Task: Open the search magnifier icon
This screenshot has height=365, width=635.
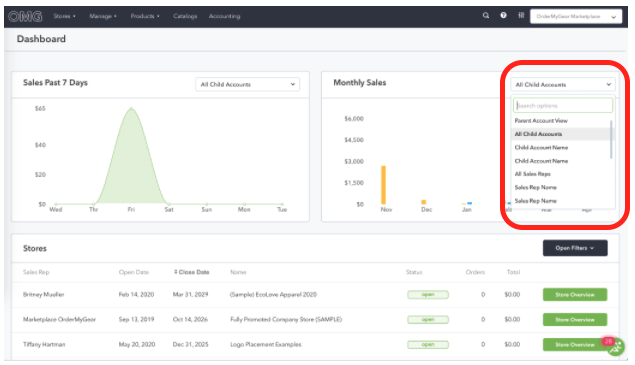Action: pos(486,15)
